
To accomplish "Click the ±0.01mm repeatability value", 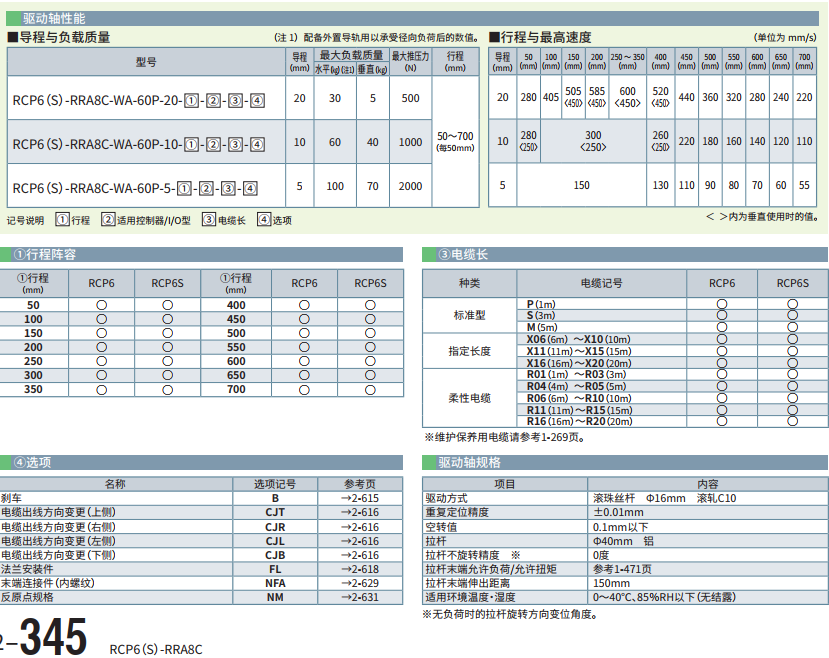I will pyautogui.click(x=618, y=513).
